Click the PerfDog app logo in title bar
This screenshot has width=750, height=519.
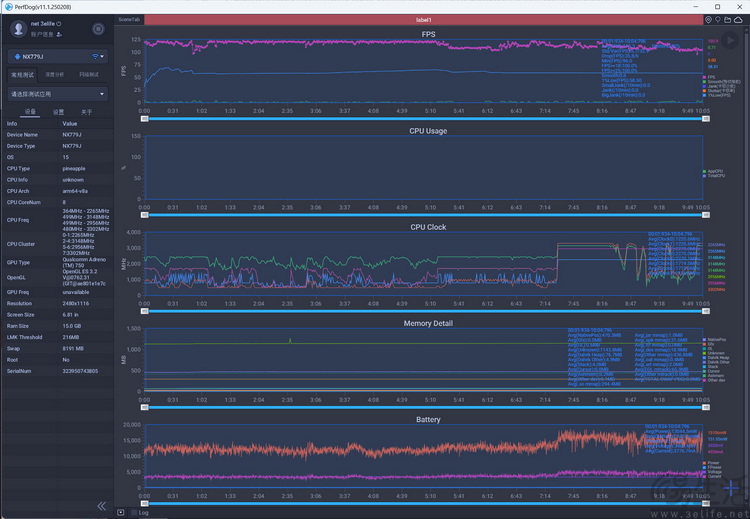[x=8, y=7]
